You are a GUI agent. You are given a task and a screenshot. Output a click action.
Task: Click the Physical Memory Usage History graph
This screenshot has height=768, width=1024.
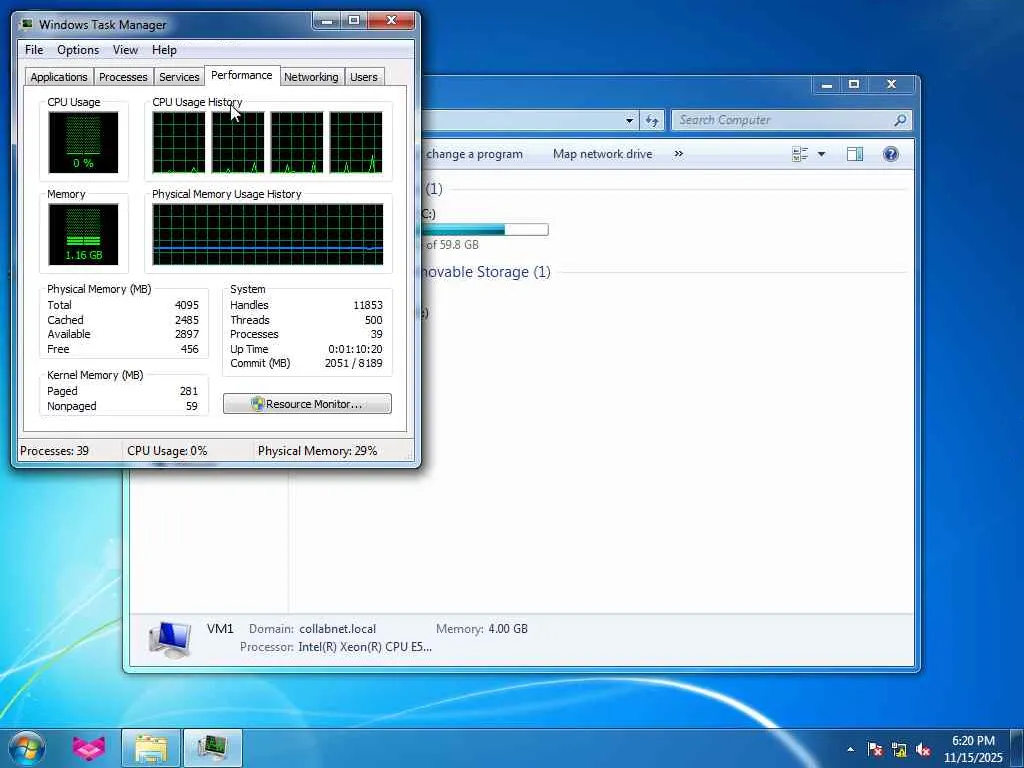[x=268, y=234]
